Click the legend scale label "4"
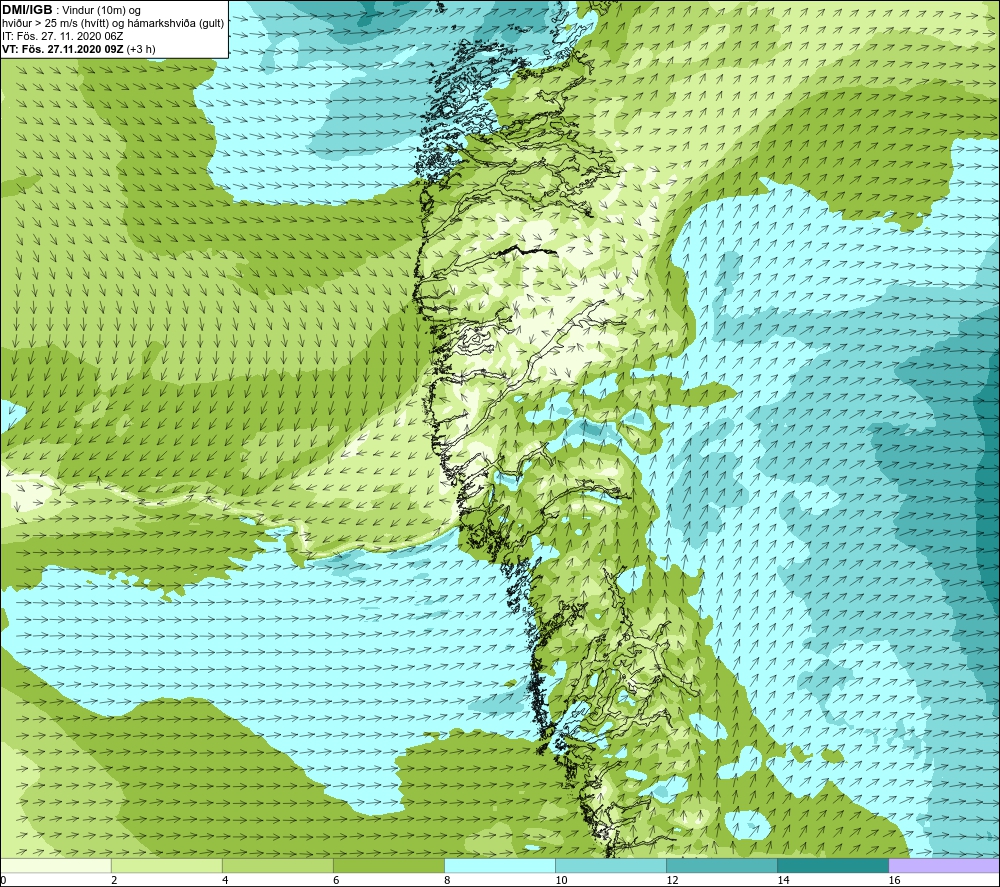The width and height of the screenshot is (1000, 887). click(225, 880)
